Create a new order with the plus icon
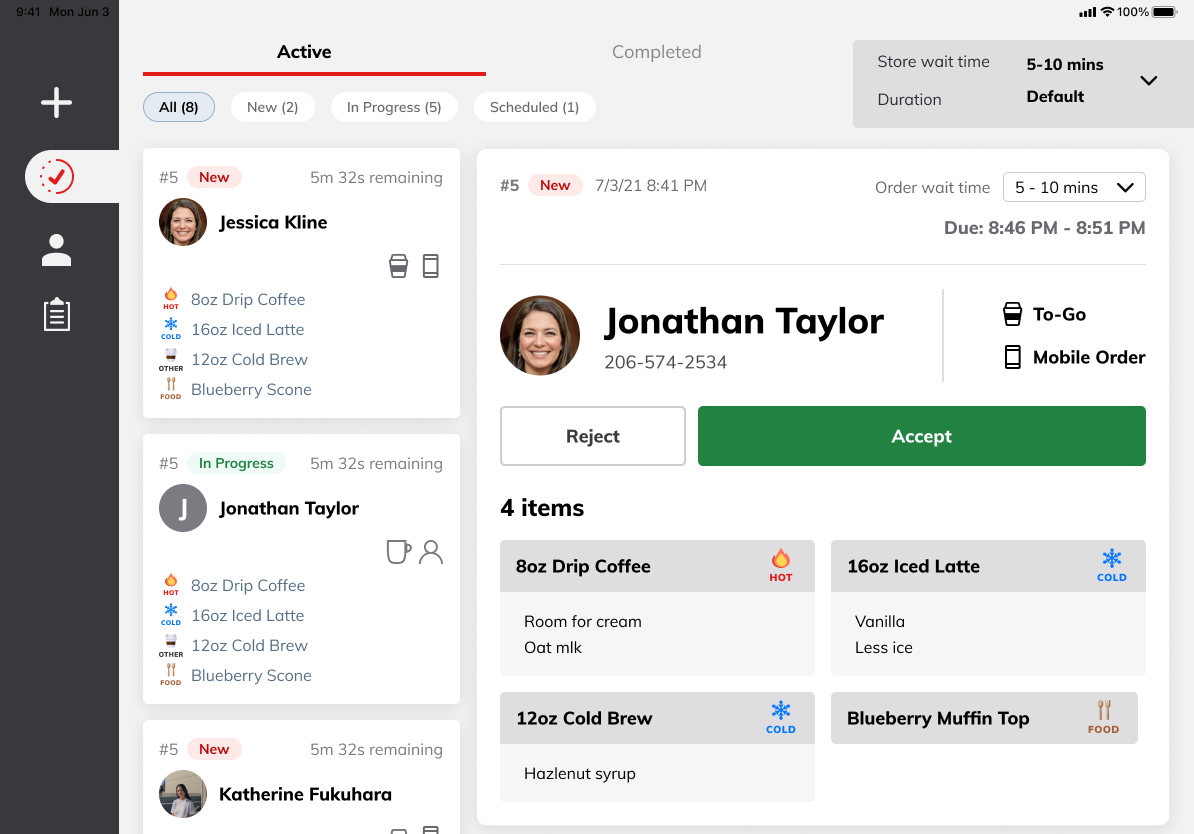This screenshot has width=1194, height=834. pyautogui.click(x=57, y=102)
